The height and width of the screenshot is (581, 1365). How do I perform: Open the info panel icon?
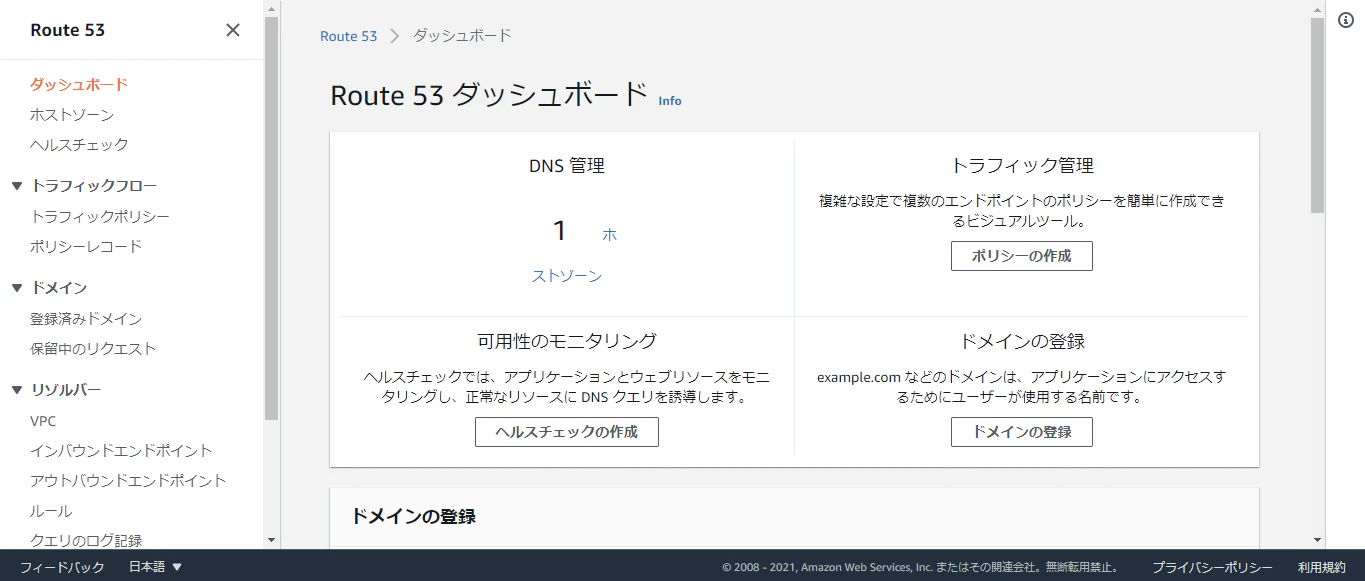(x=1346, y=21)
